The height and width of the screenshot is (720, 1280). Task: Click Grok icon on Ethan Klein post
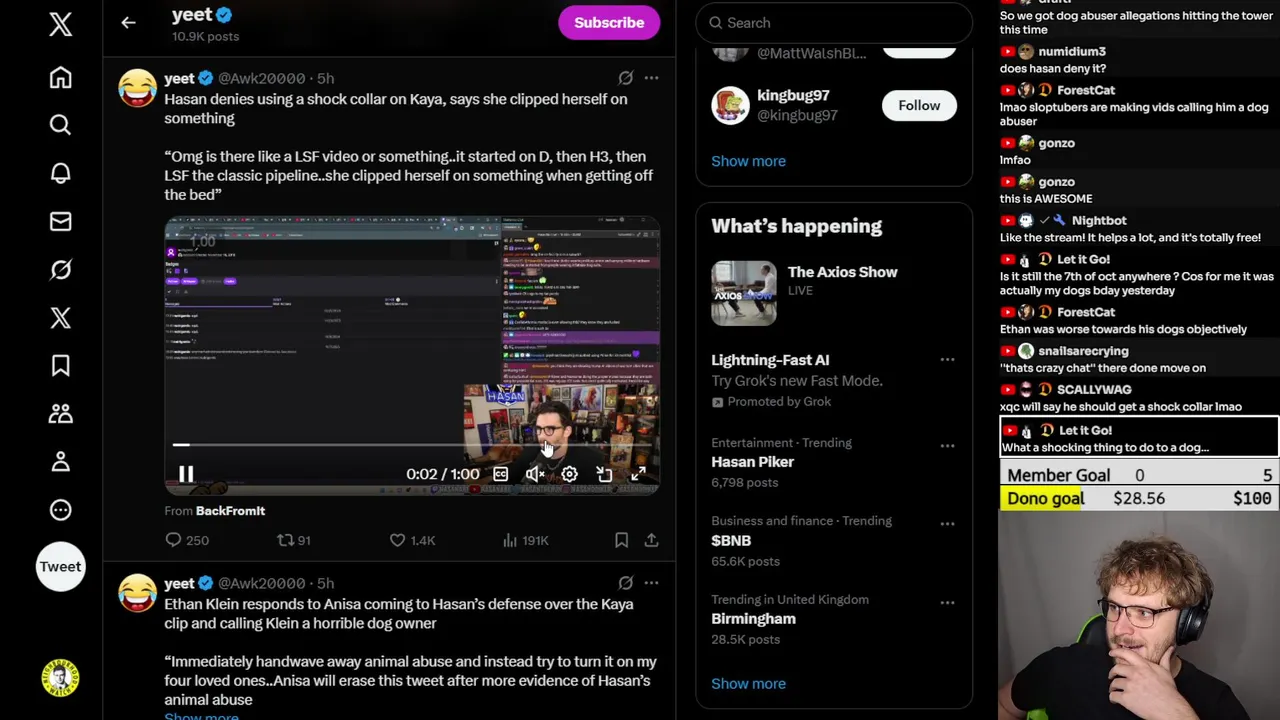click(625, 583)
